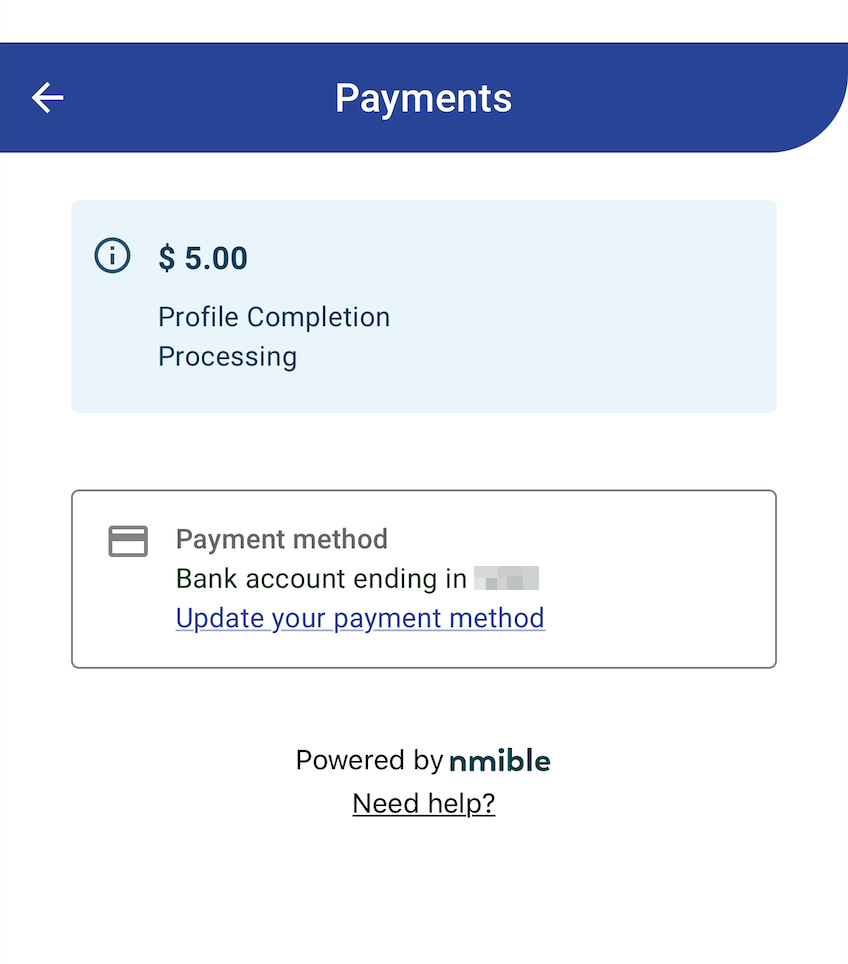
Task: Open the "Need help?" link
Action: (x=424, y=803)
